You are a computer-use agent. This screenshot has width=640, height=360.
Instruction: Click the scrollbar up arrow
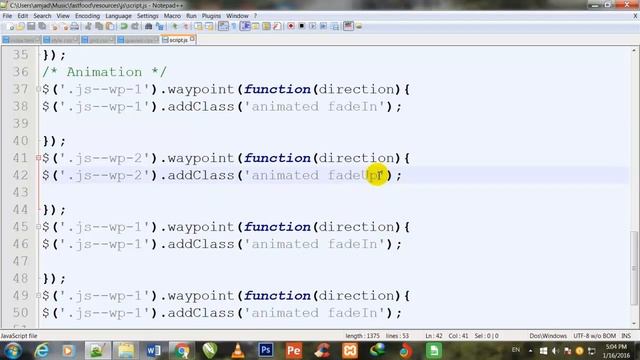click(x=634, y=51)
